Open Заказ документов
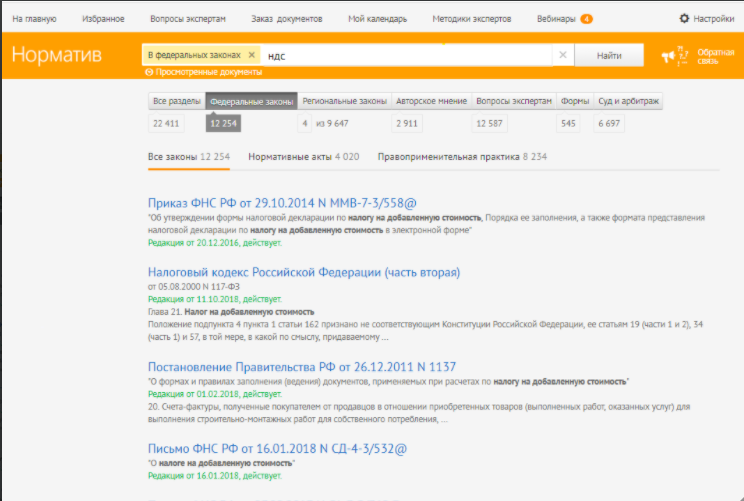The image size is (744, 501). pyautogui.click(x=287, y=19)
